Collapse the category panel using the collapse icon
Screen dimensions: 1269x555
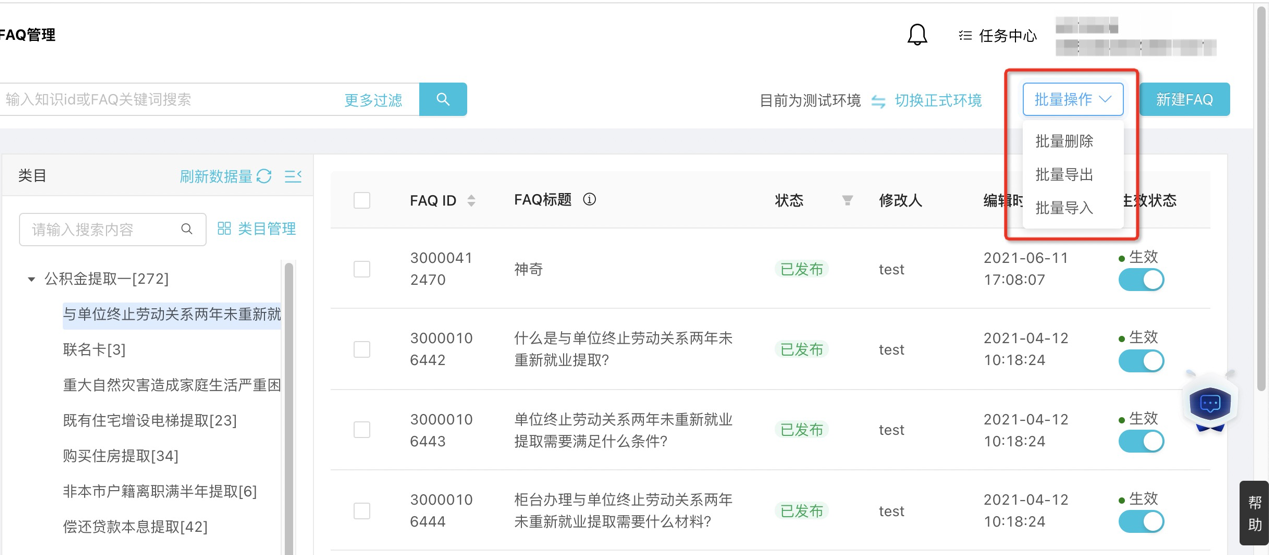[x=293, y=176]
